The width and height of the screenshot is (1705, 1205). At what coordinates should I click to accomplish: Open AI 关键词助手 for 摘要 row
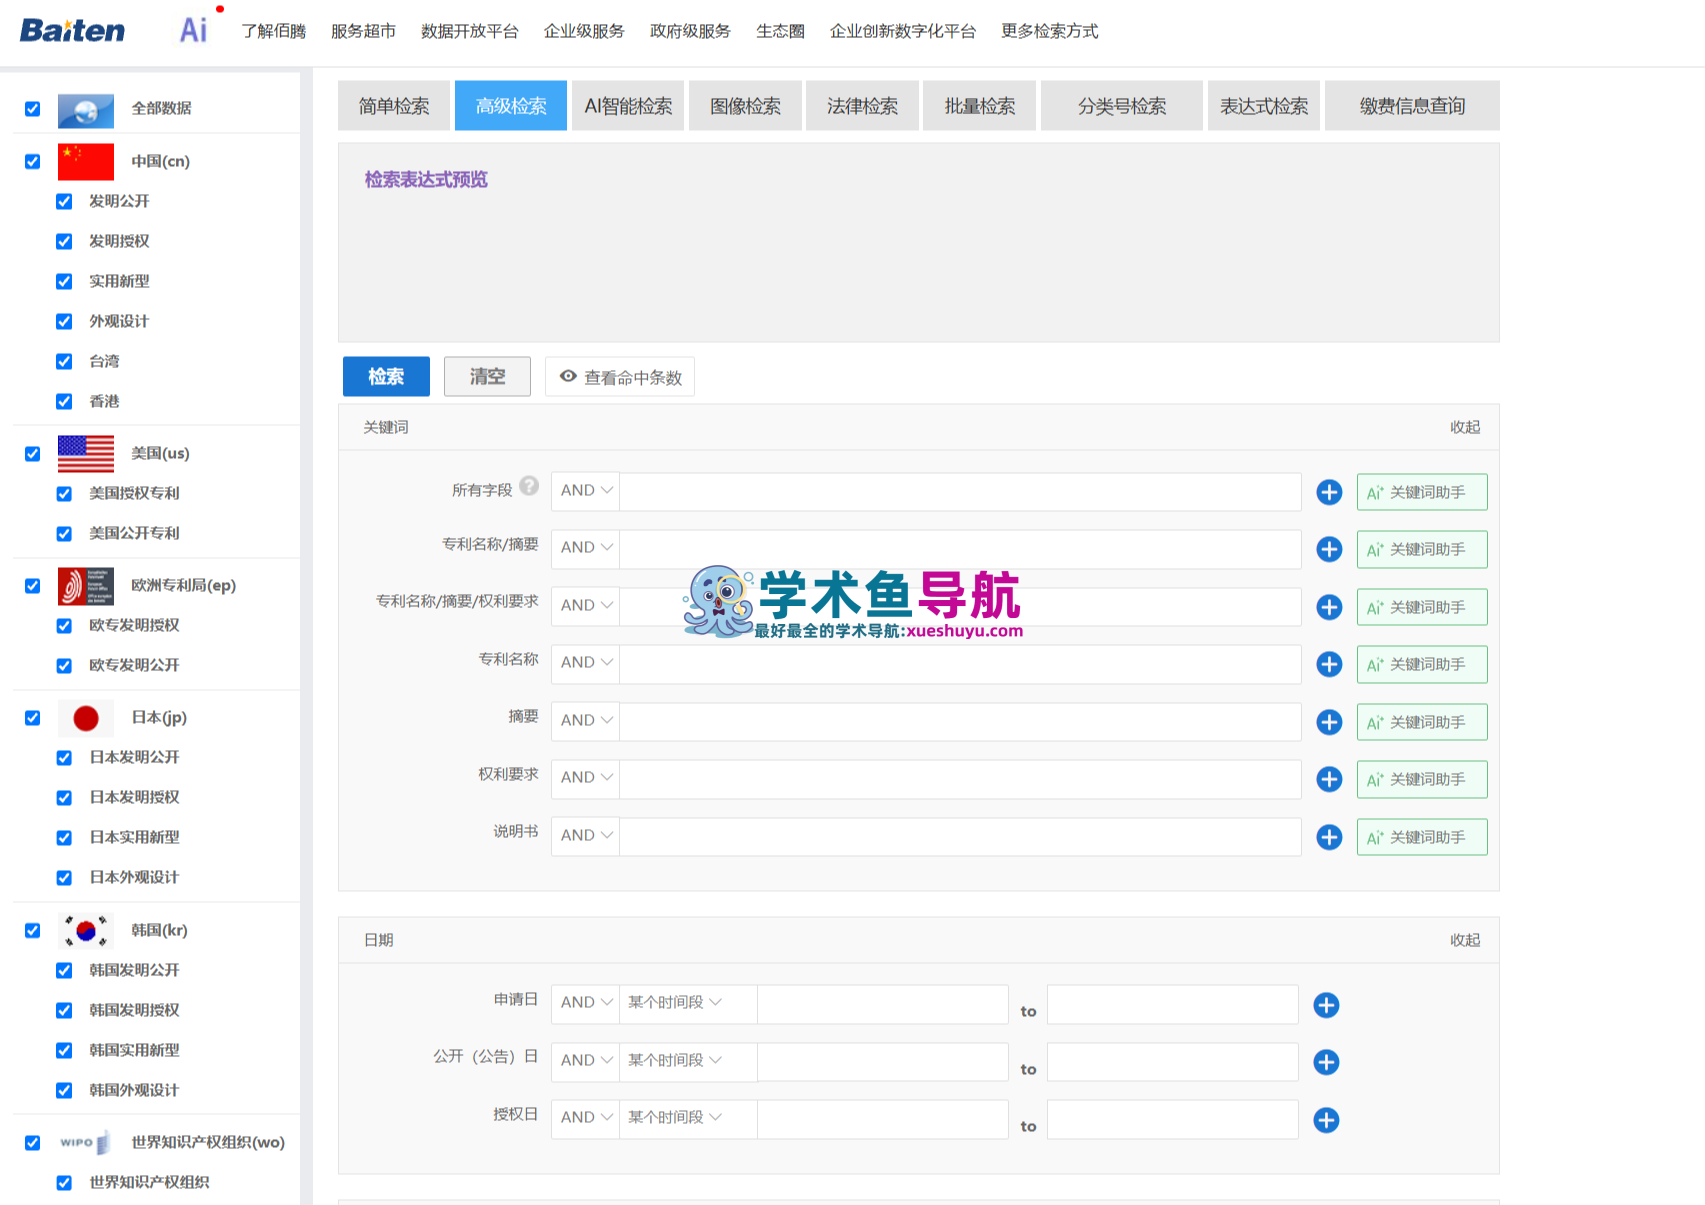click(1422, 722)
